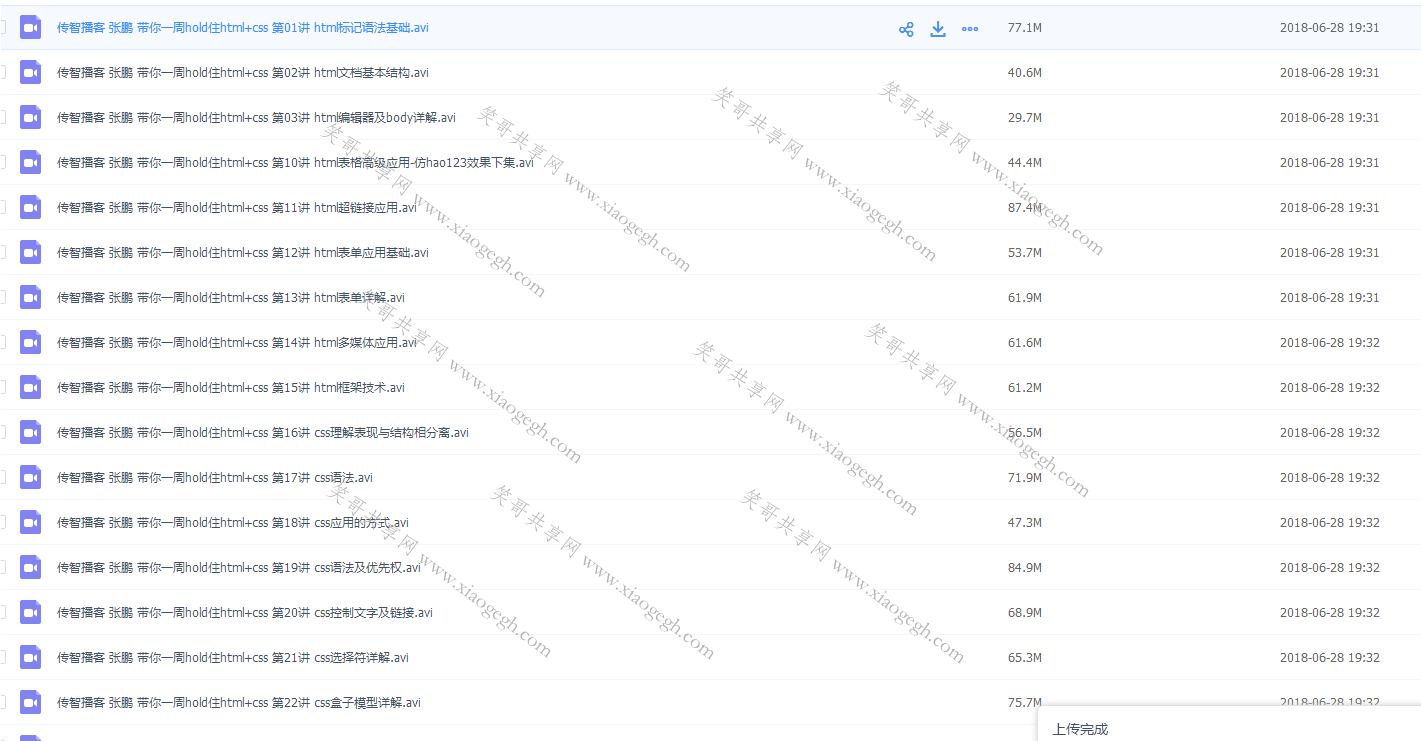Click the file size 61.9M
The image size is (1421, 741).
click(x=1025, y=298)
